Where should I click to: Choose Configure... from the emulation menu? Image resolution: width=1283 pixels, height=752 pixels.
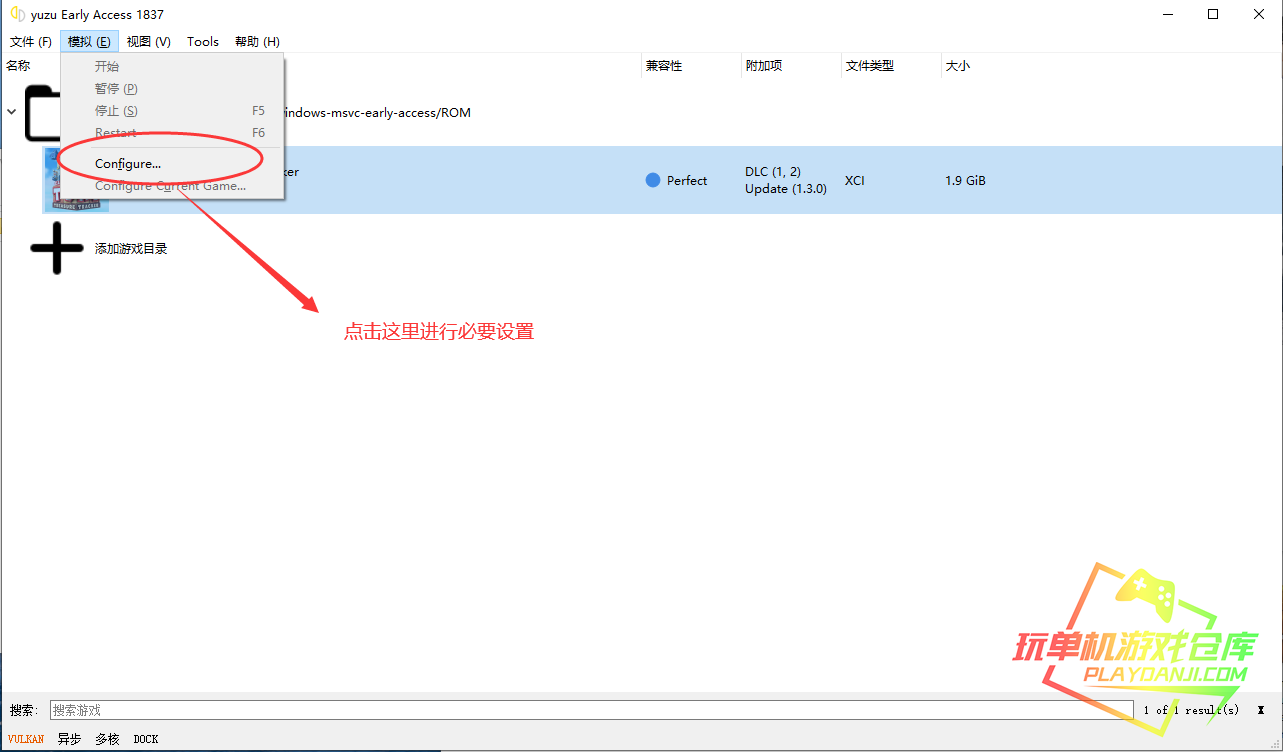point(128,163)
